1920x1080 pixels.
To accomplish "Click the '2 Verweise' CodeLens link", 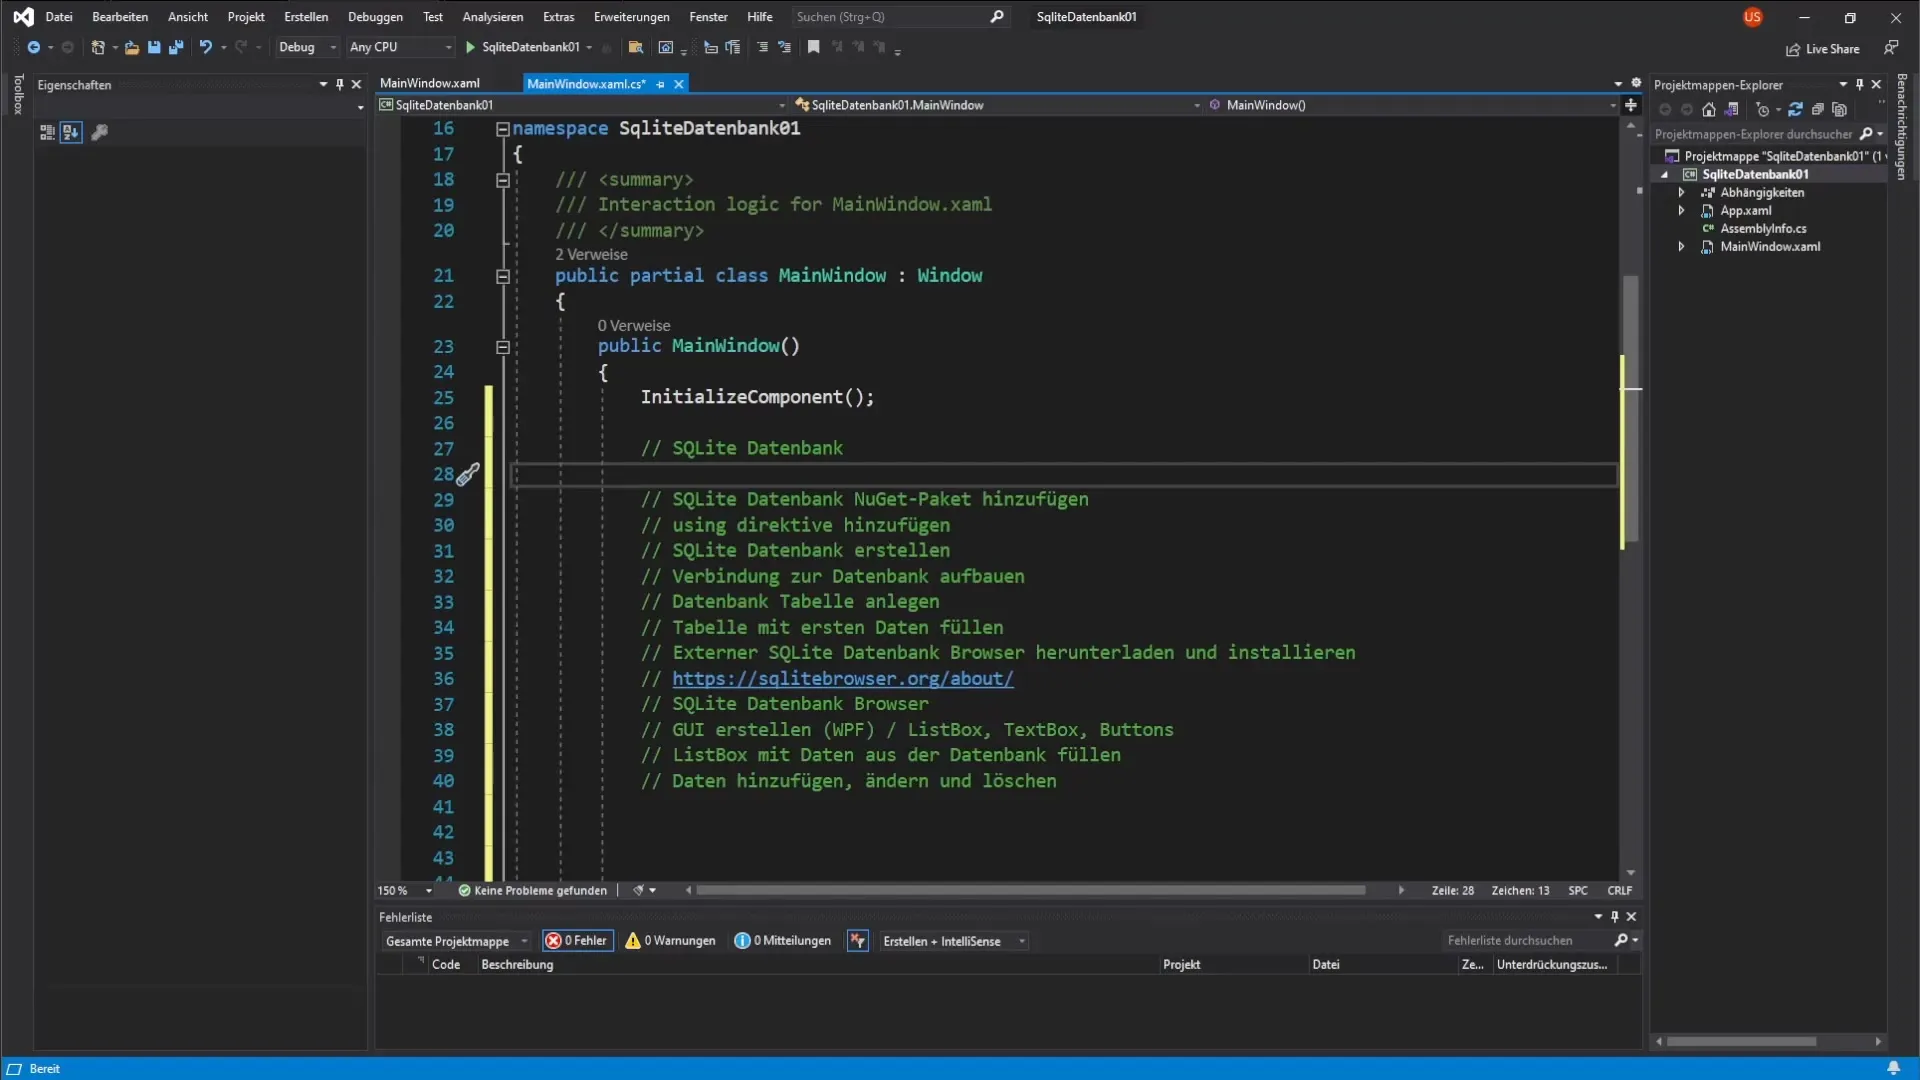I will pos(591,254).
